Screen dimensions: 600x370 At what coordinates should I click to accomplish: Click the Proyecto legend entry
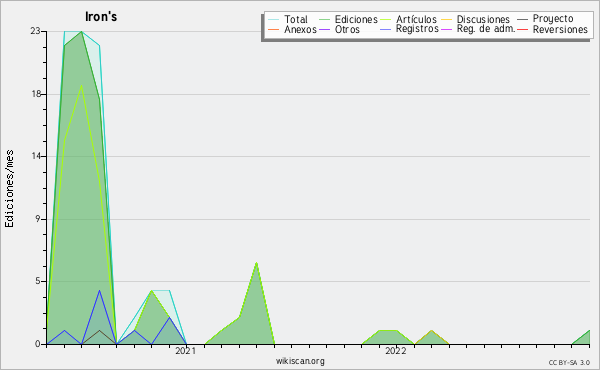[x=553, y=19]
